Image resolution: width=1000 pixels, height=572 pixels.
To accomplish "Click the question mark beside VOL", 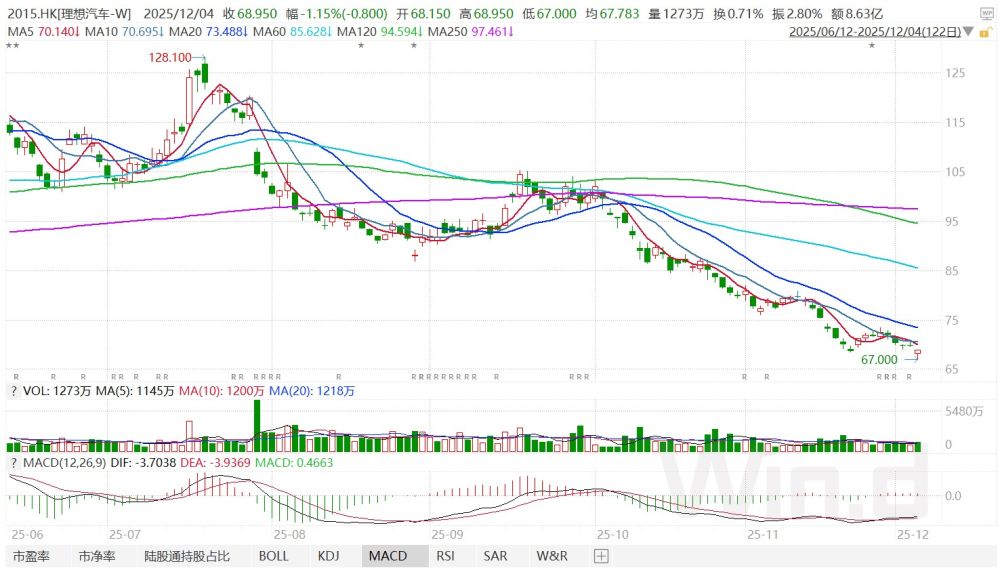I will coord(13,392).
